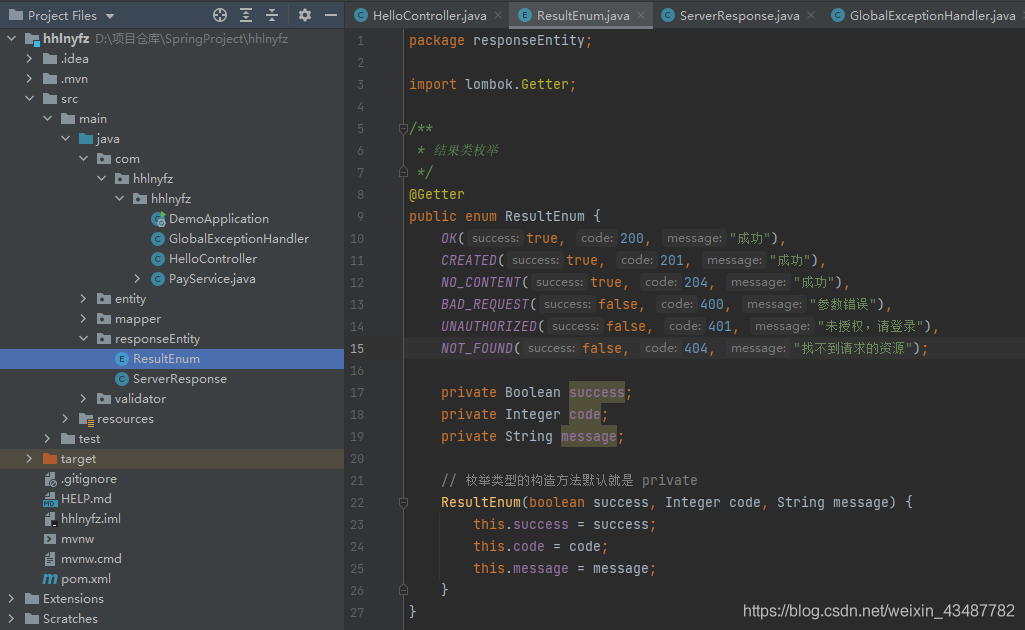Open the ServerResponse.java tab
The width and height of the screenshot is (1025, 630).
[739, 16]
